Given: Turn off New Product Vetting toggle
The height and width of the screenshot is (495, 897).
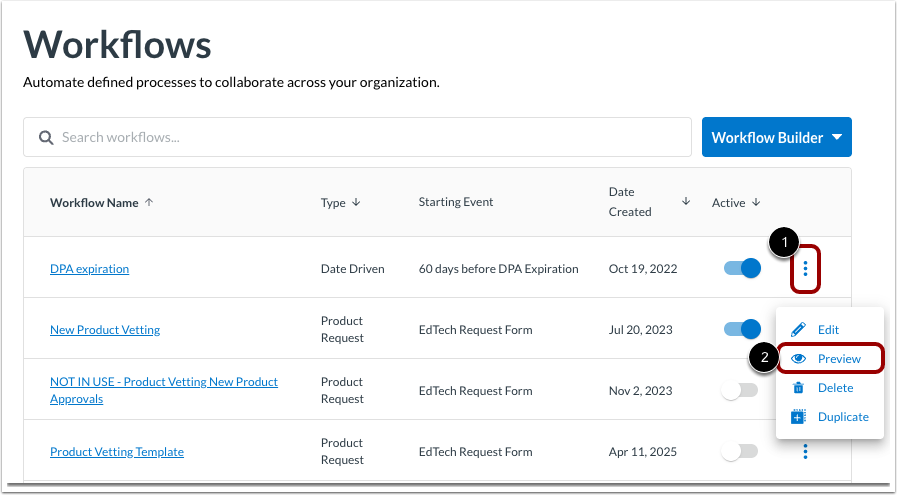Looking at the screenshot, I should point(742,329).
